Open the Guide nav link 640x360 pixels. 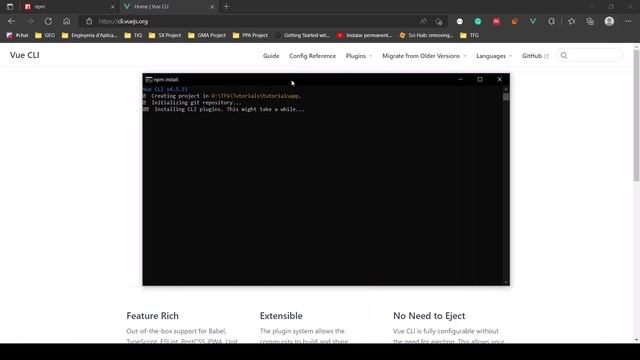pyautogui.click(x=271, y=56)
